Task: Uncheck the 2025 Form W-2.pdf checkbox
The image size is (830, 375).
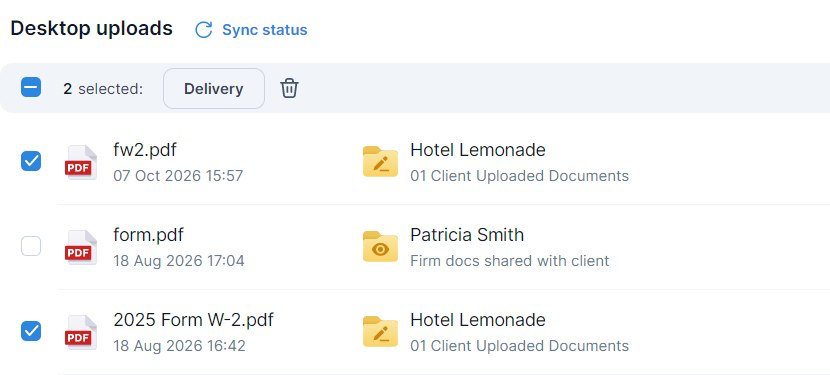Action: point(31,331)
